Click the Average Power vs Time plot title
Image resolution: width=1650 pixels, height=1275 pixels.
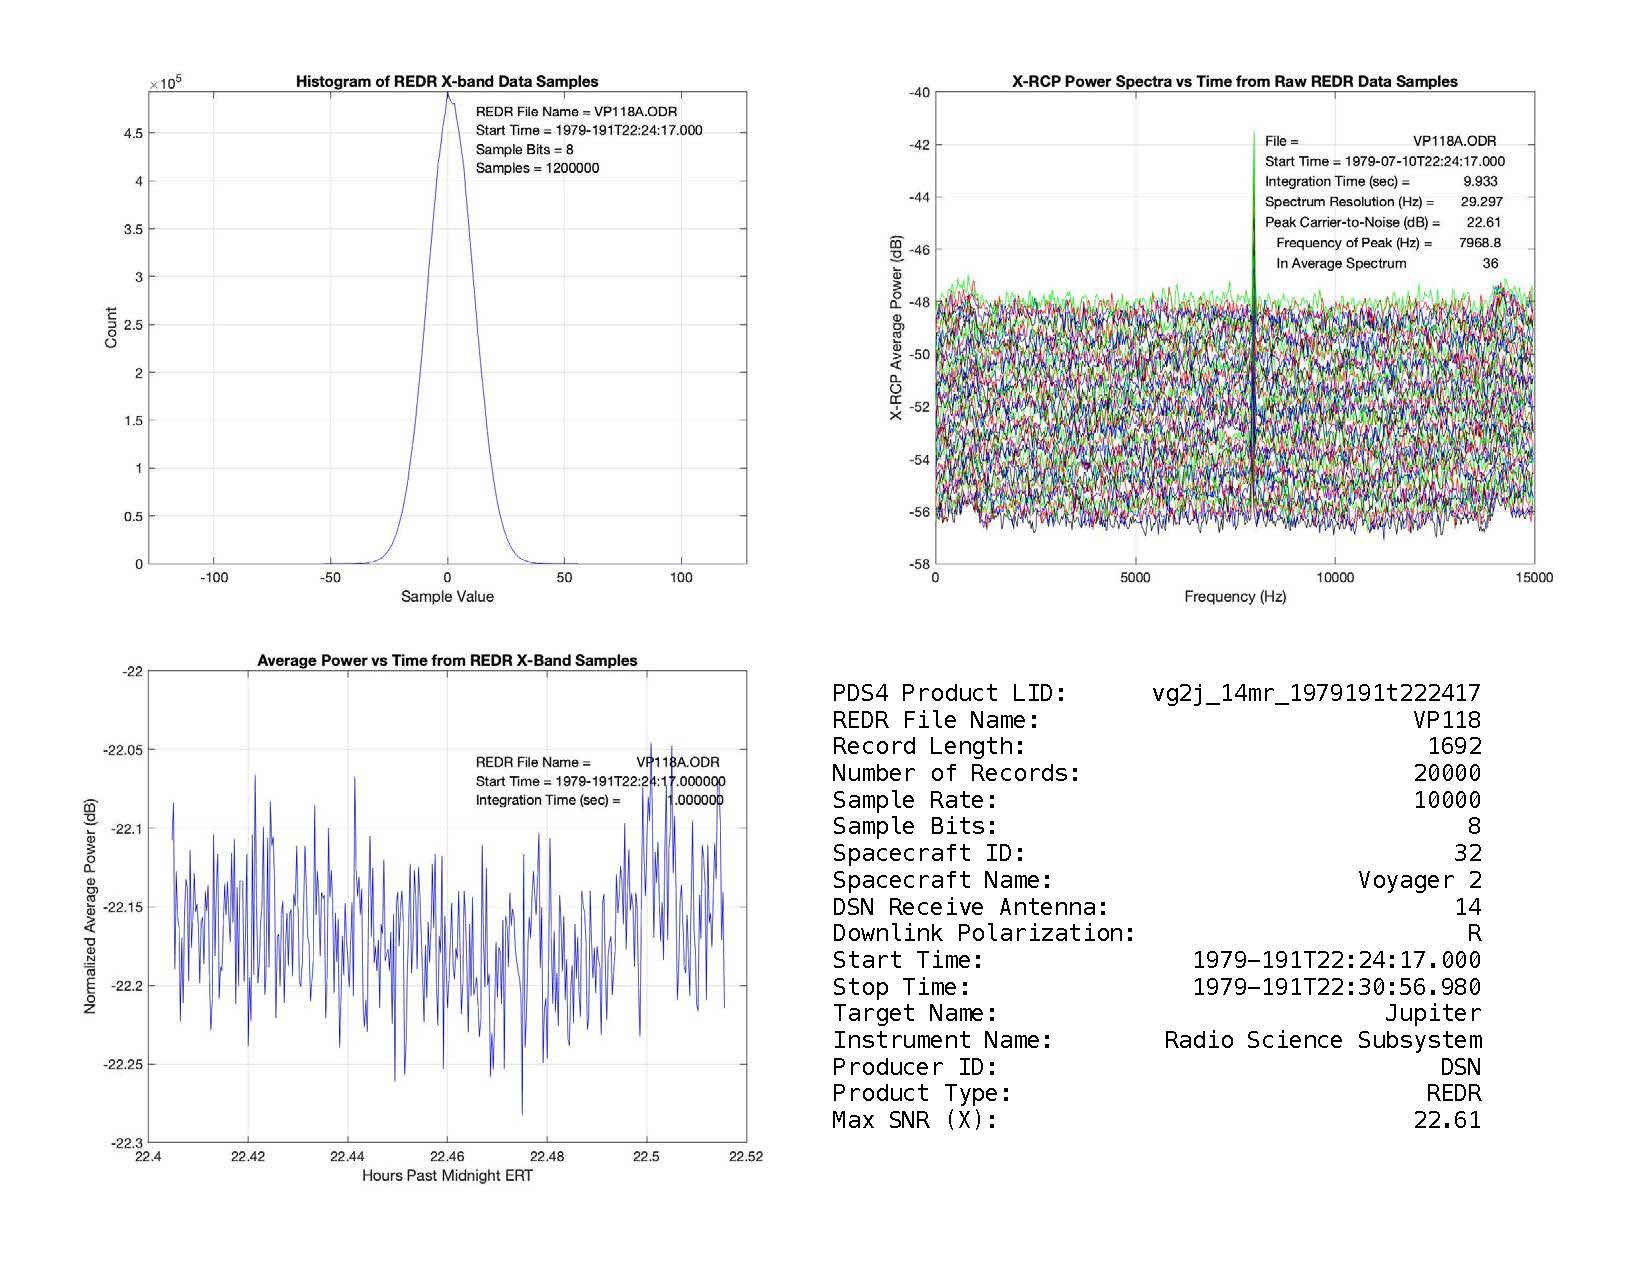click(447, 661)
